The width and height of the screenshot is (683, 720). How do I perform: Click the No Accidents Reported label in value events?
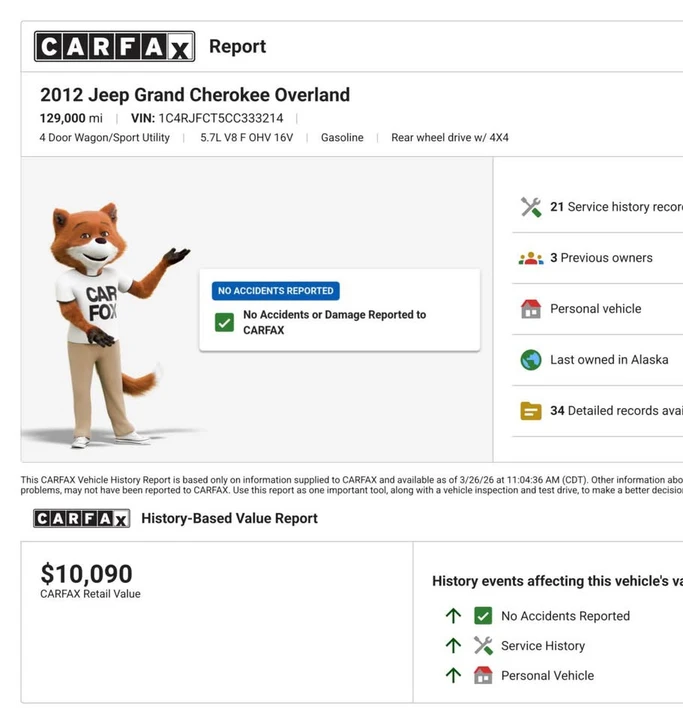tap(565, 616)
